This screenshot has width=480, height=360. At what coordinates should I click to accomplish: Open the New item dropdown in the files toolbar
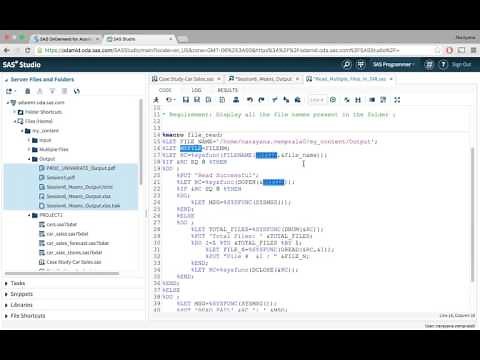click(x=11, y=91)
